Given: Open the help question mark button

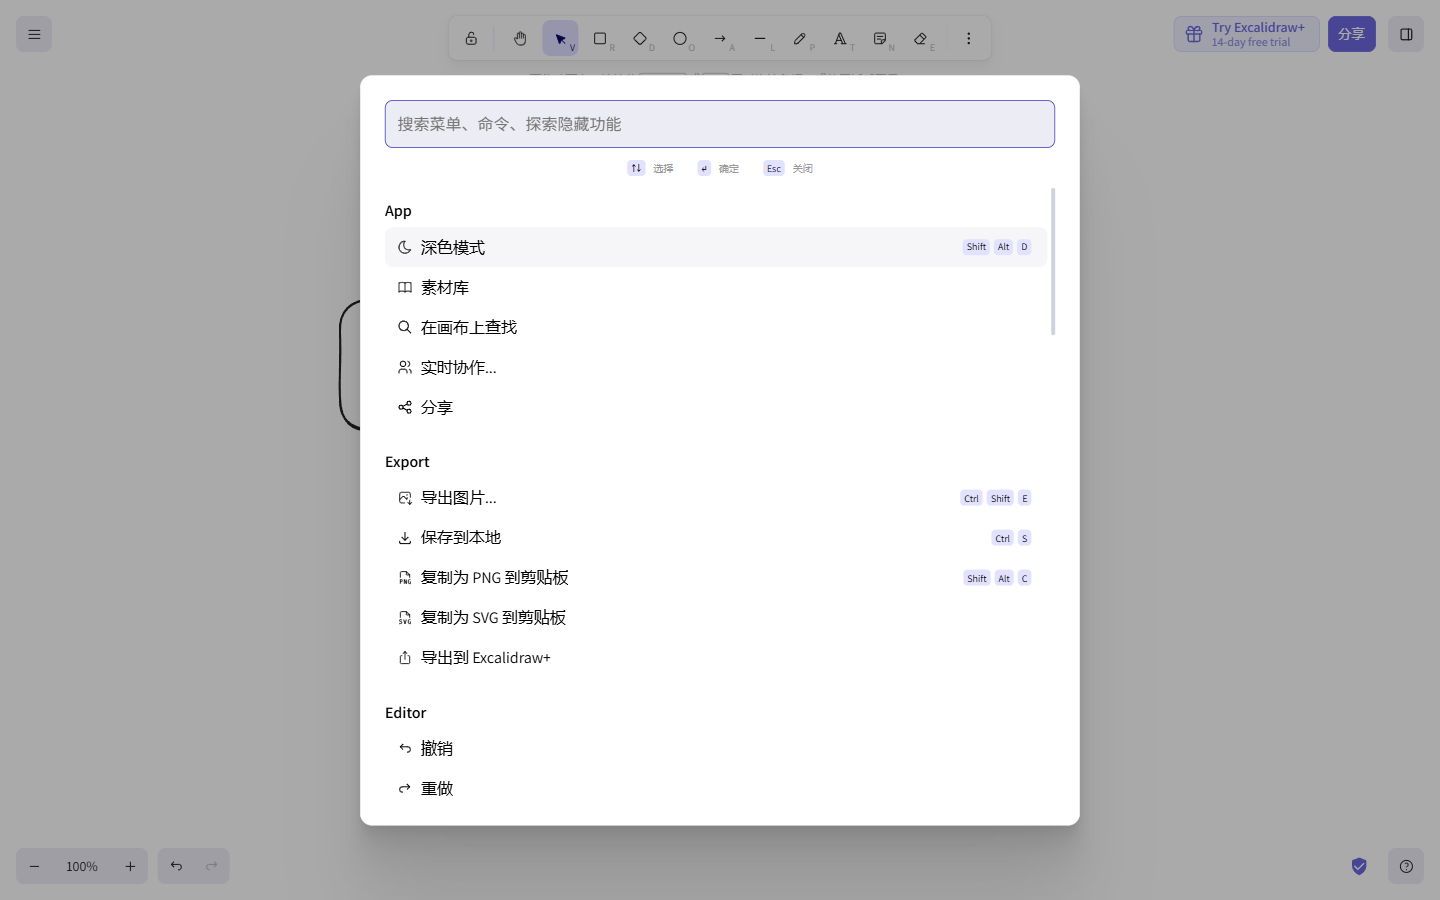Looking at the screenshot, I should coord(1406,866).
